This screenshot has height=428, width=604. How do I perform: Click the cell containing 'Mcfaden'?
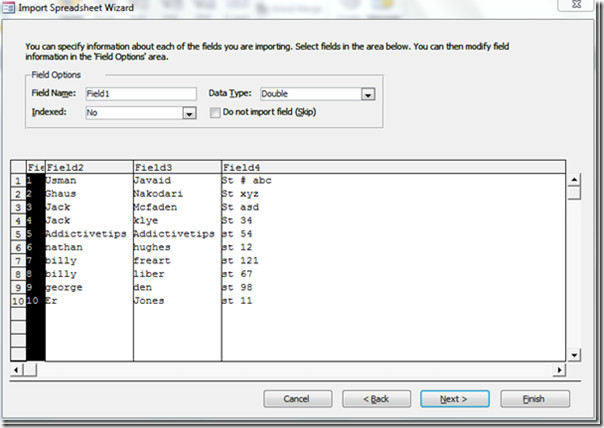point(178,207)
